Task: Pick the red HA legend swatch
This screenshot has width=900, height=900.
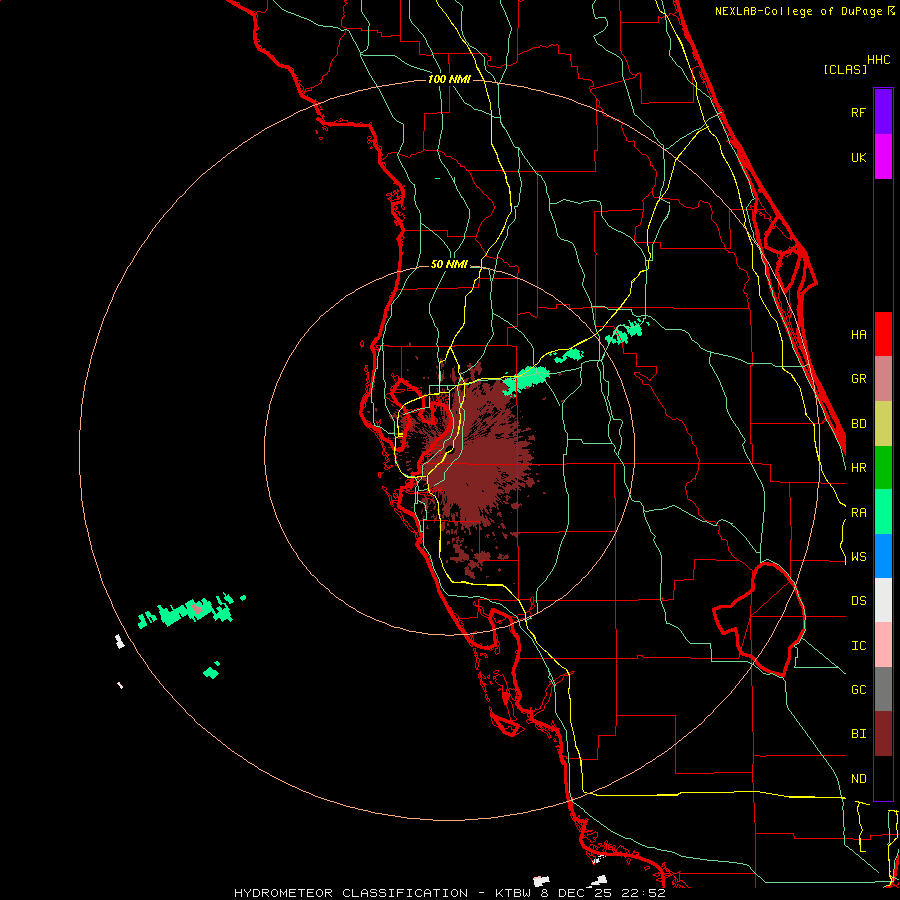Action: coord(883,334)
